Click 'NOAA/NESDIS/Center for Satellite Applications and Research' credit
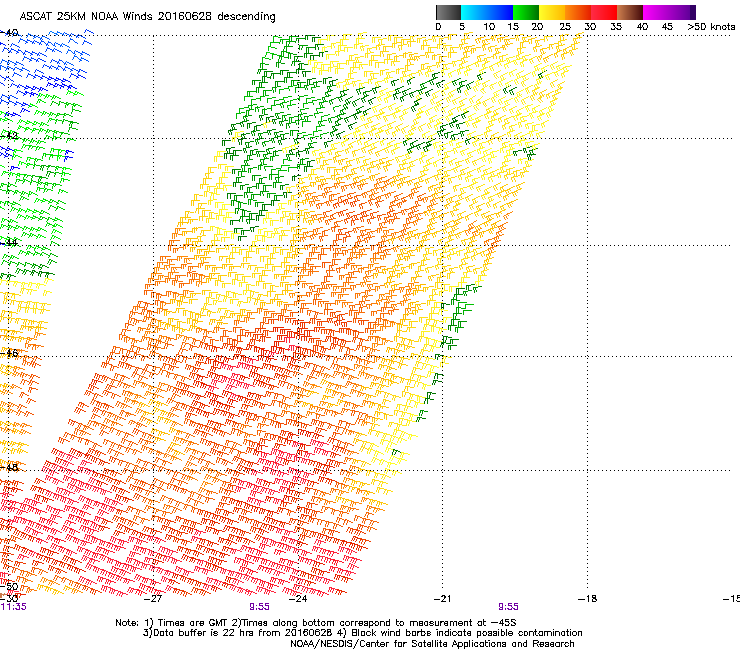The height and width of the screenshot is (650, 740). [x=432, y=644]
